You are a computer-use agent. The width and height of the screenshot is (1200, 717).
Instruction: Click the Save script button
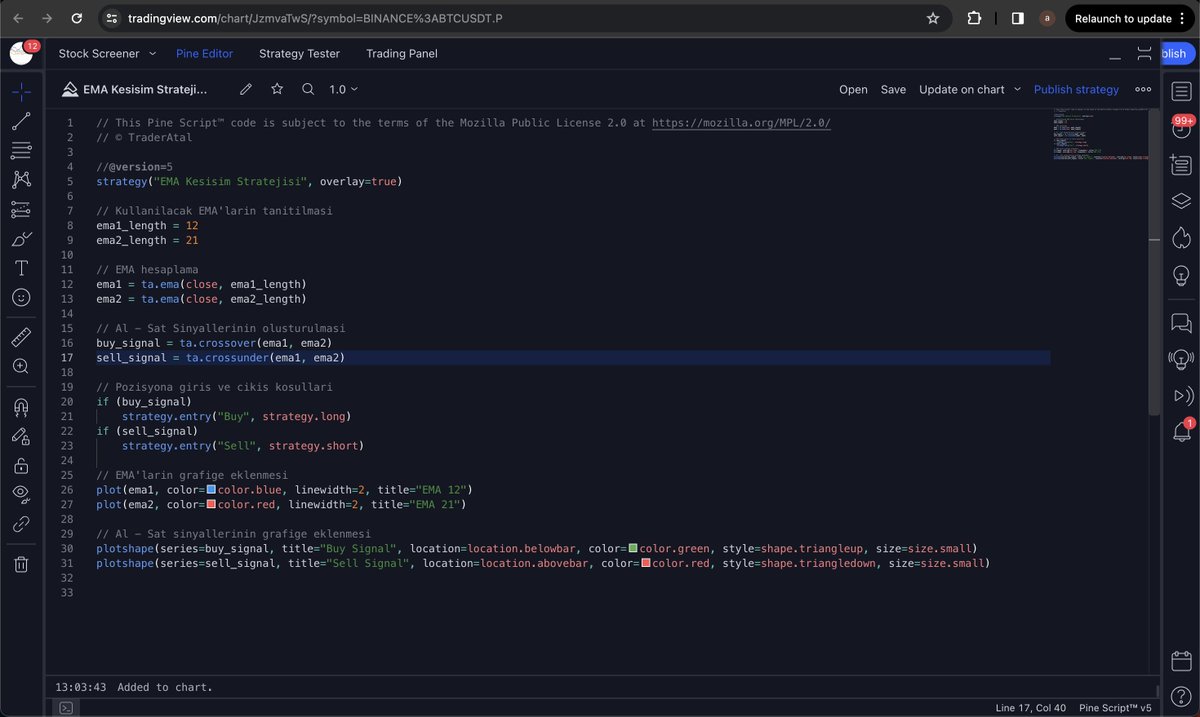tap(893, 89)
